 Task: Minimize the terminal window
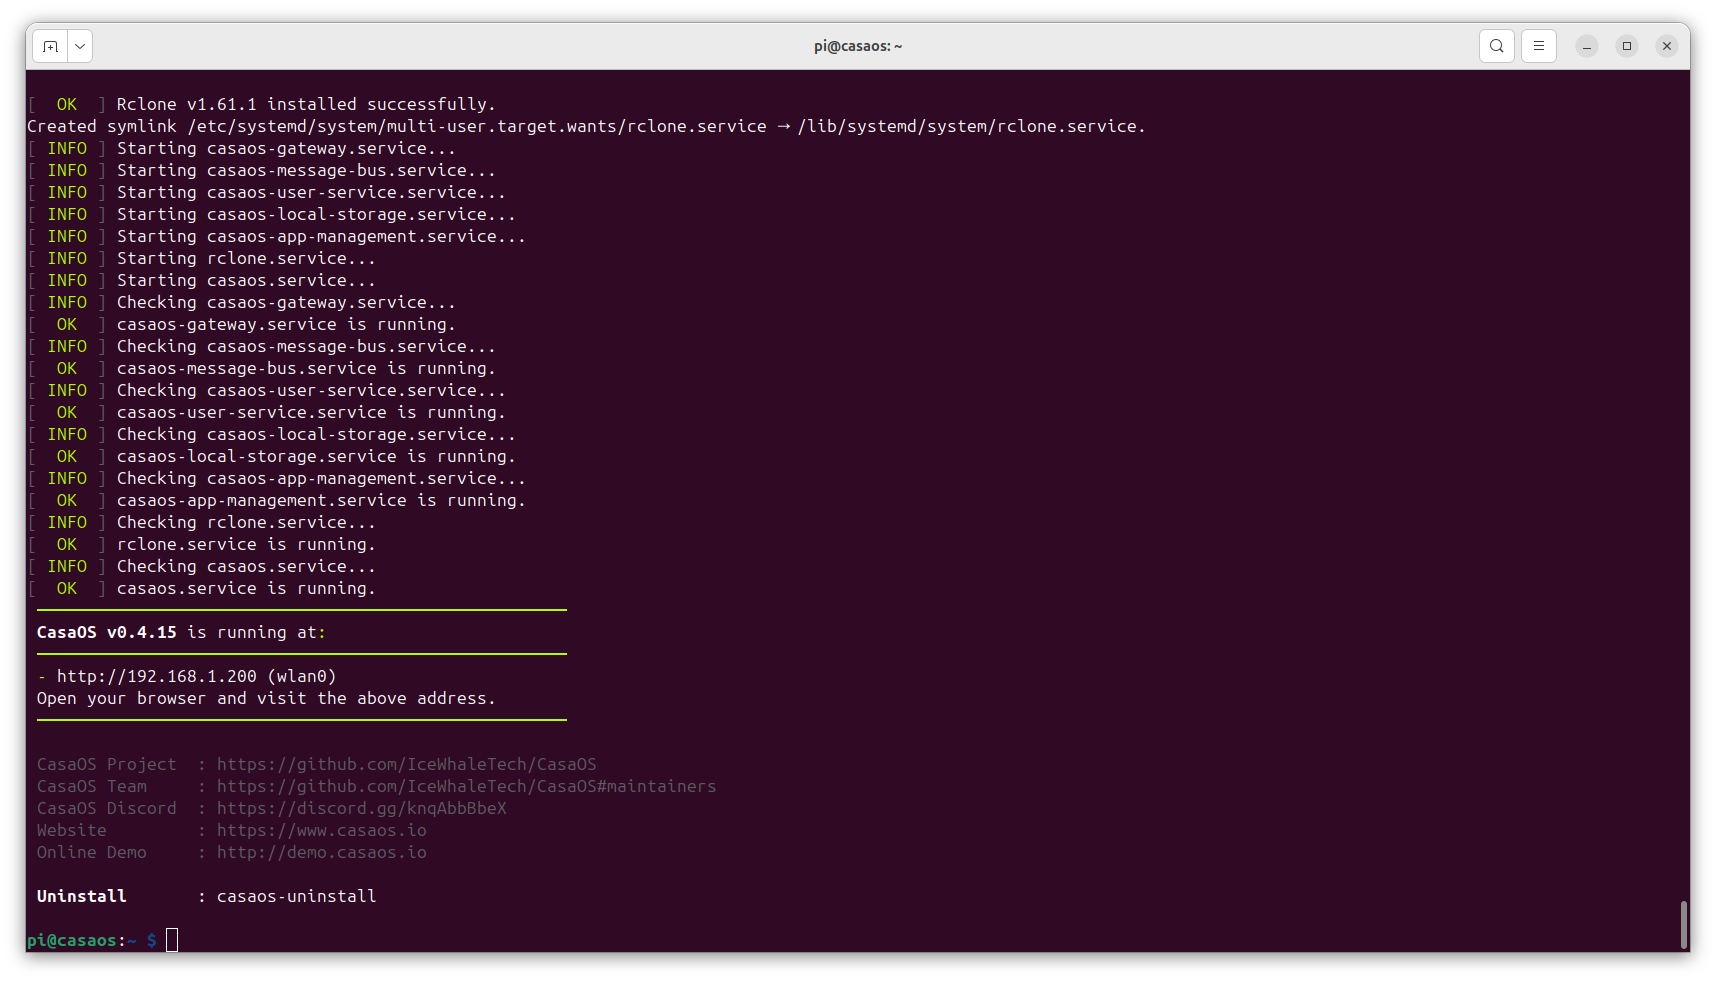1586,46
